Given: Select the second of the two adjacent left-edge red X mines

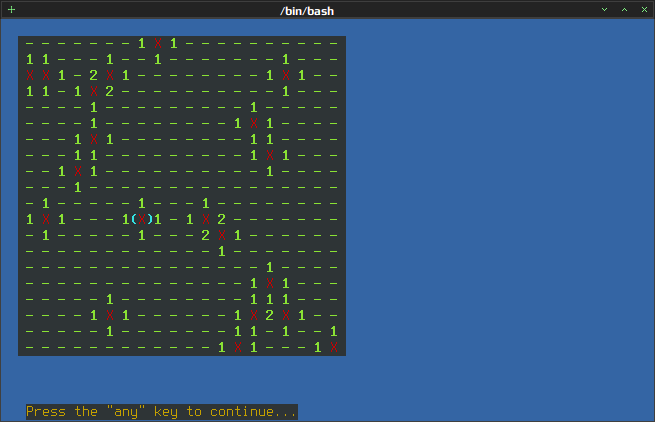Looking at the screenshot, I should [46, 75].
